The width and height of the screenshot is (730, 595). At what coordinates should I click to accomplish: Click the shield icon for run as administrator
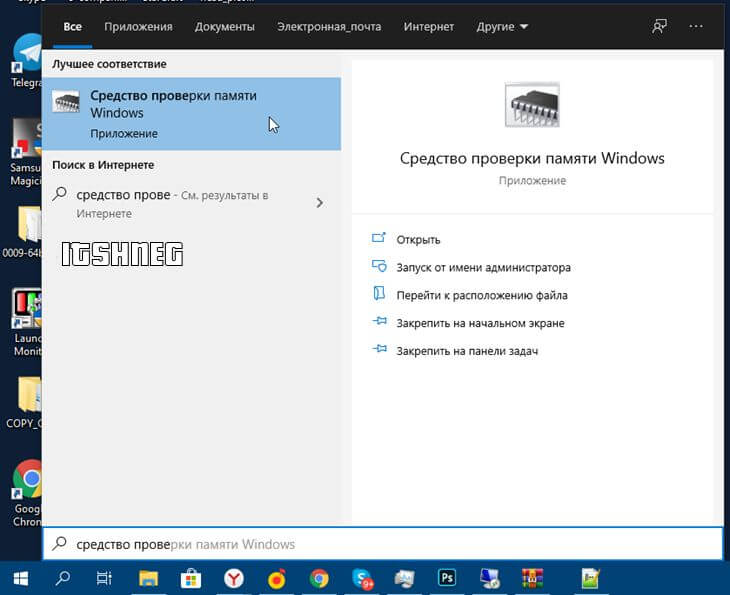[379, 266]
